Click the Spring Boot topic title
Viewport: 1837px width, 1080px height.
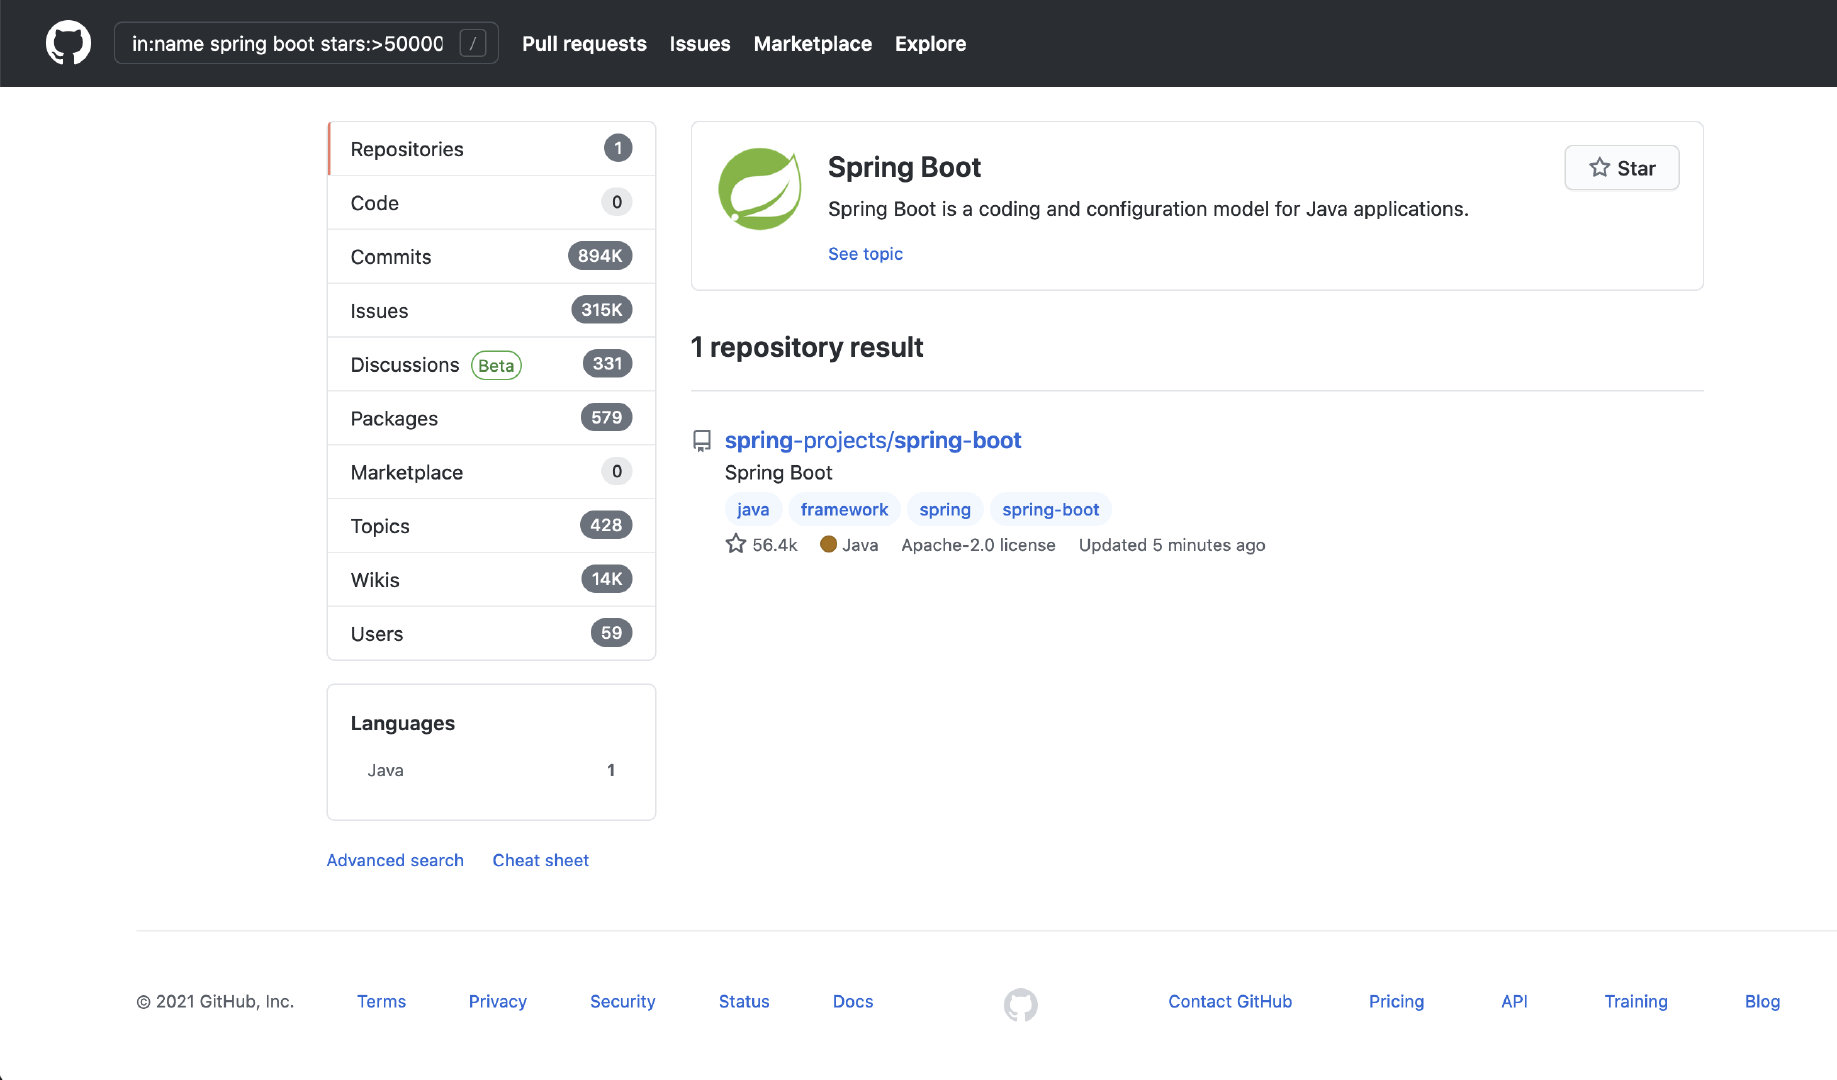pyautogui.click(x=904, y=167)
